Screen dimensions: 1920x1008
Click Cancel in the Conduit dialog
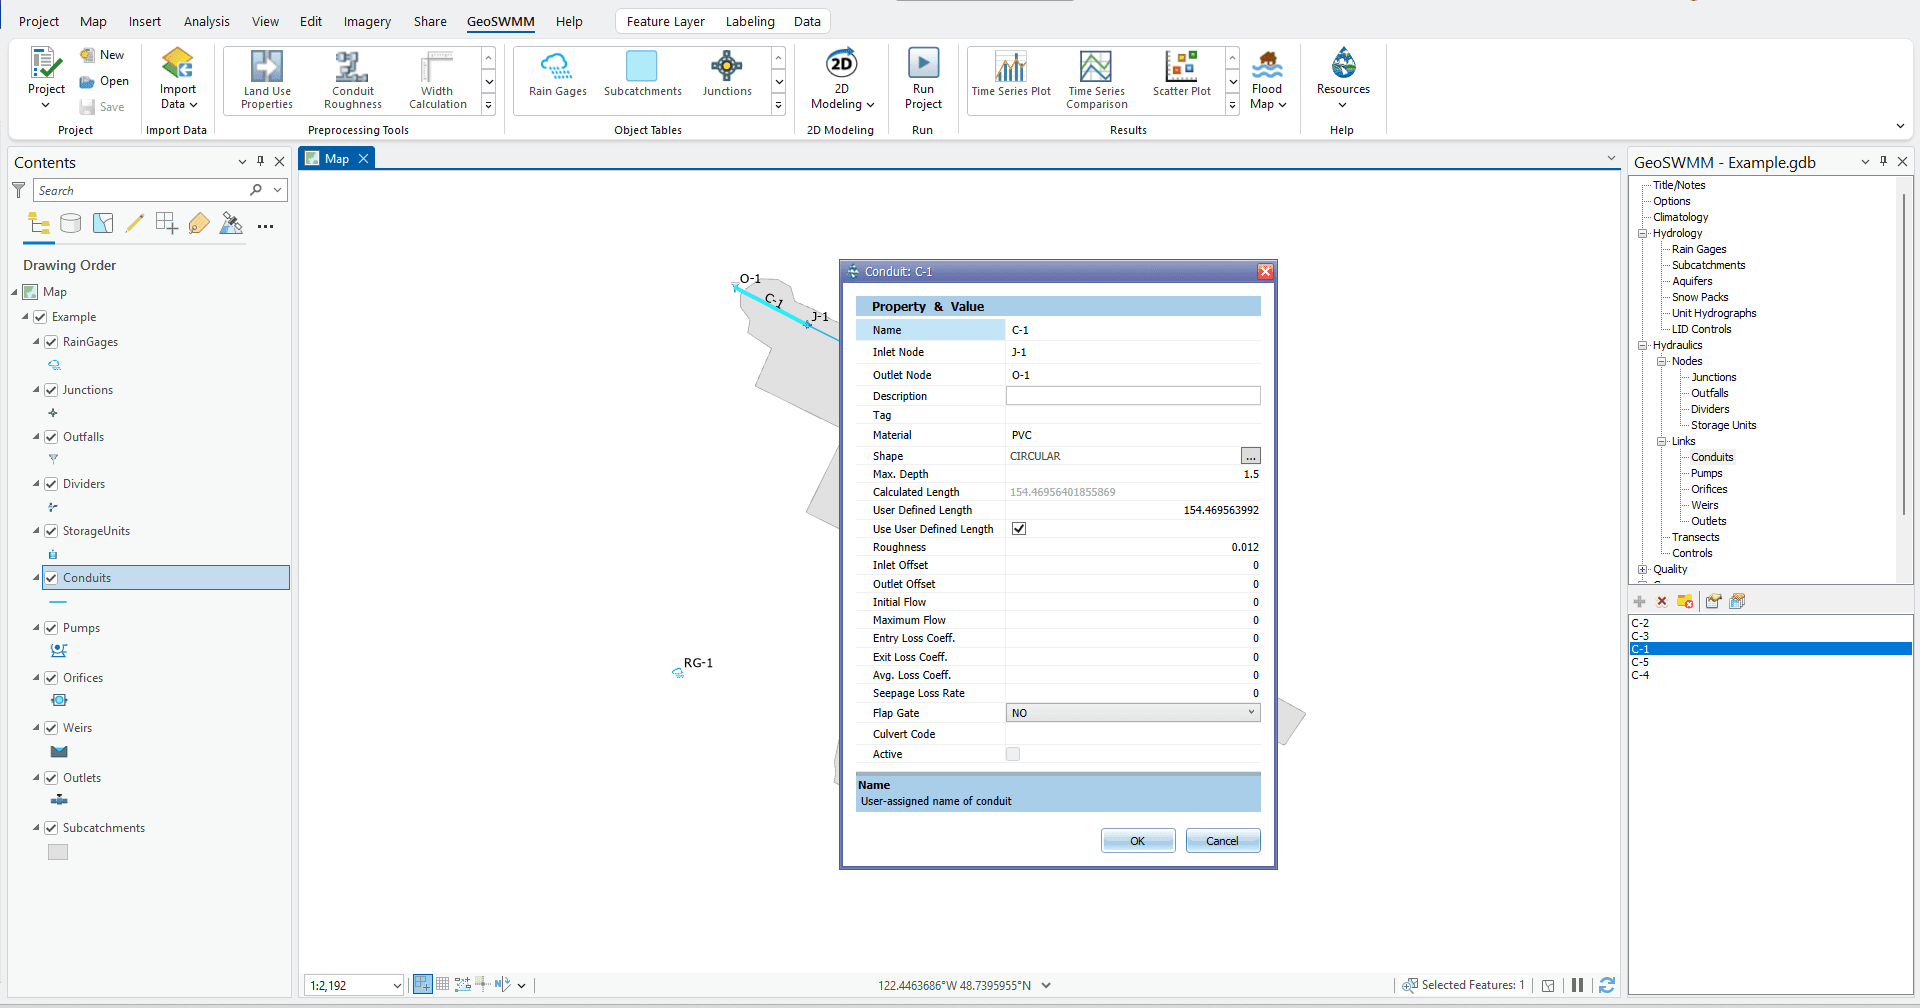(x=1222, y=840)
